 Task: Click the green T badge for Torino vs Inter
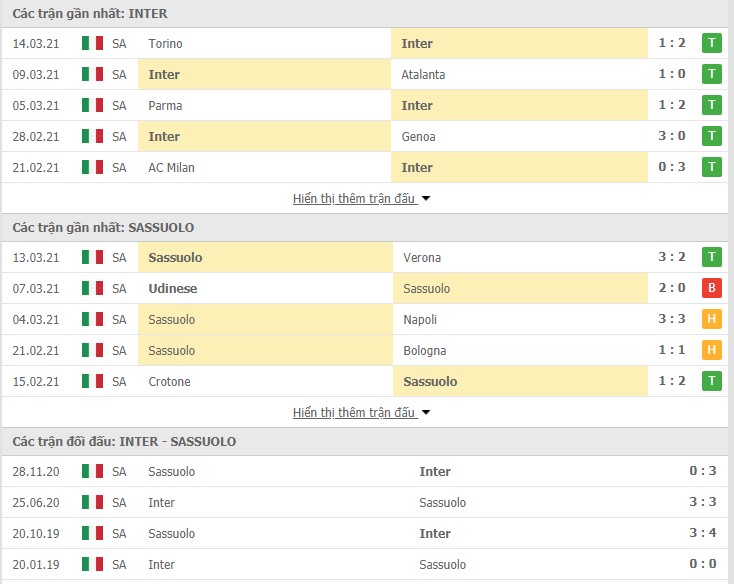coord(712,43)
